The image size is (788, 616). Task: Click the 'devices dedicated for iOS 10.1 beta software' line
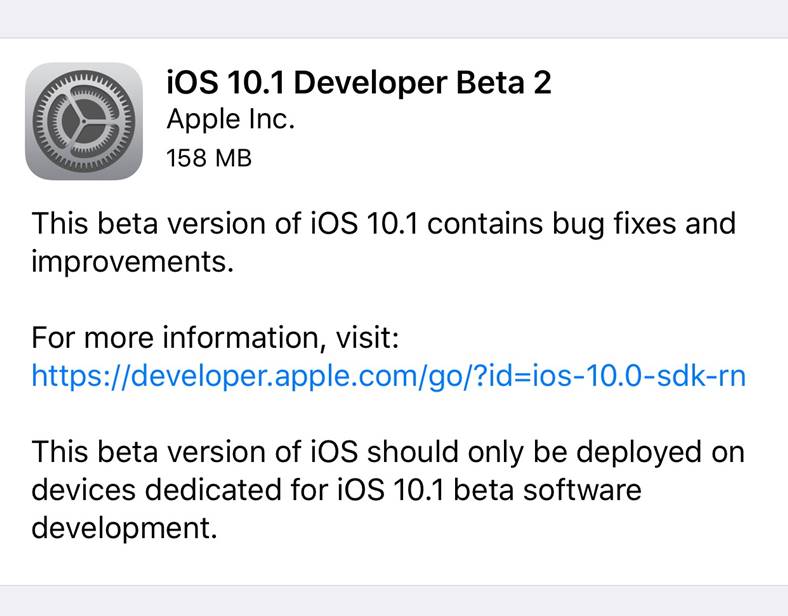(x=336, y=490)
